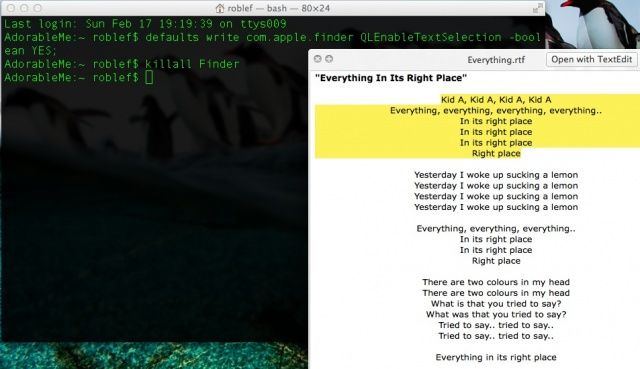Screen dimensions: 640x369
Task: Close the Everything.rtf Quick Look preview
Action: pyautogui.click(x=318, y=59)
